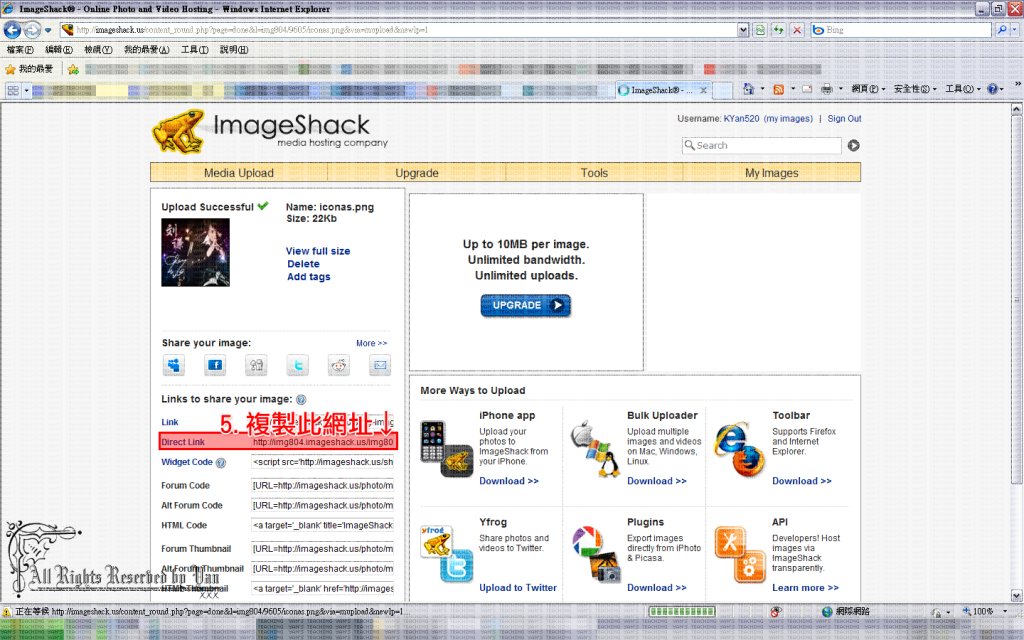Click View full size link
The height and width of the screenshot is (640, 1024).
[x=318, y=251]
